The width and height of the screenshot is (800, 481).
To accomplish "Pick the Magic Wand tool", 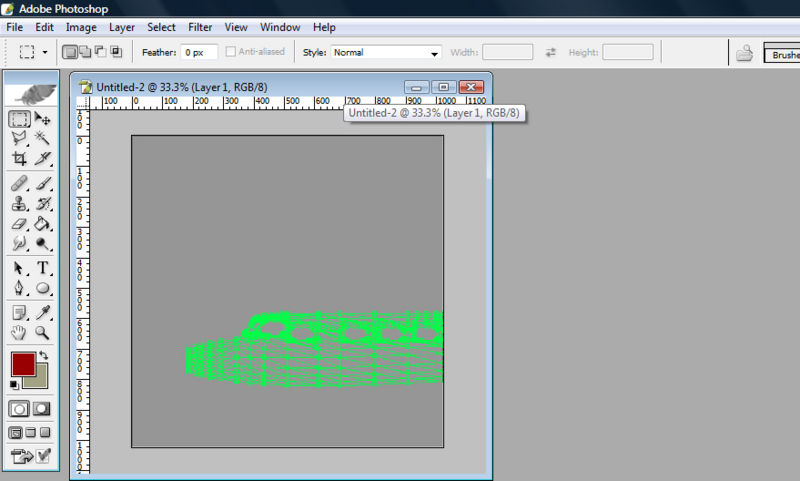I will click(x=43, y=139).
